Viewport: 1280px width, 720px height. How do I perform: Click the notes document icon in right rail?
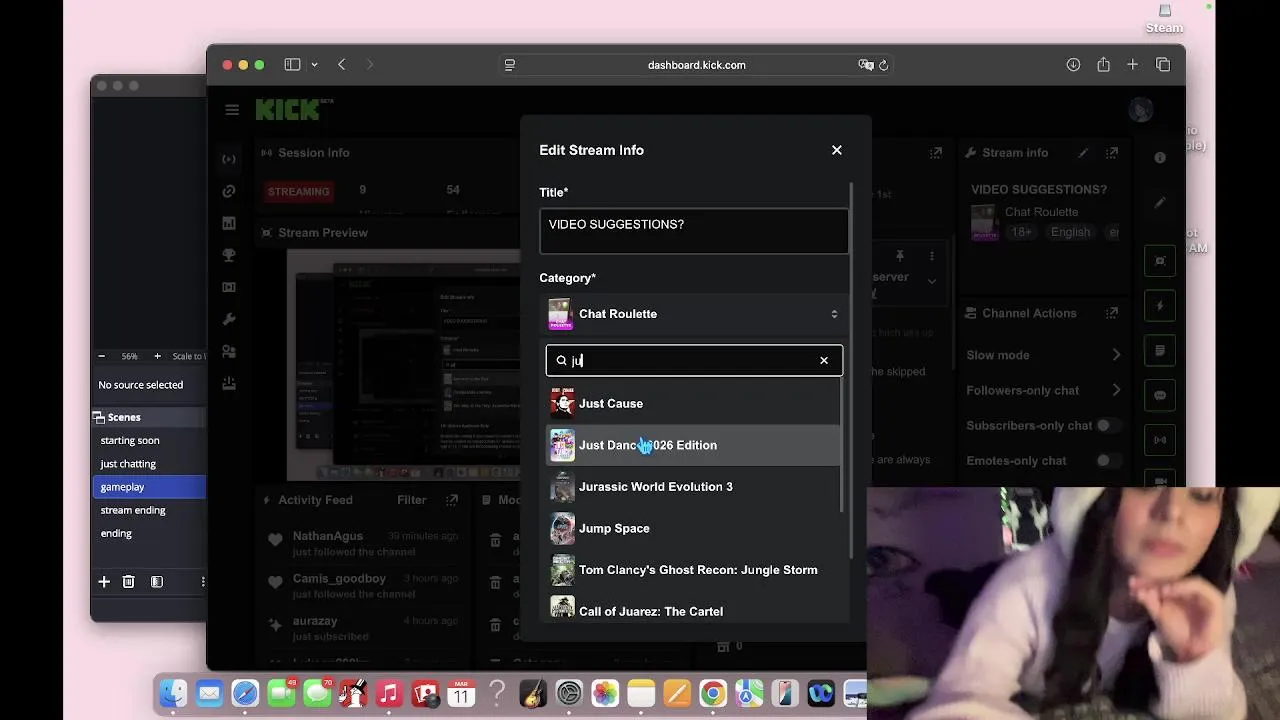click(x=1160, y=351)
